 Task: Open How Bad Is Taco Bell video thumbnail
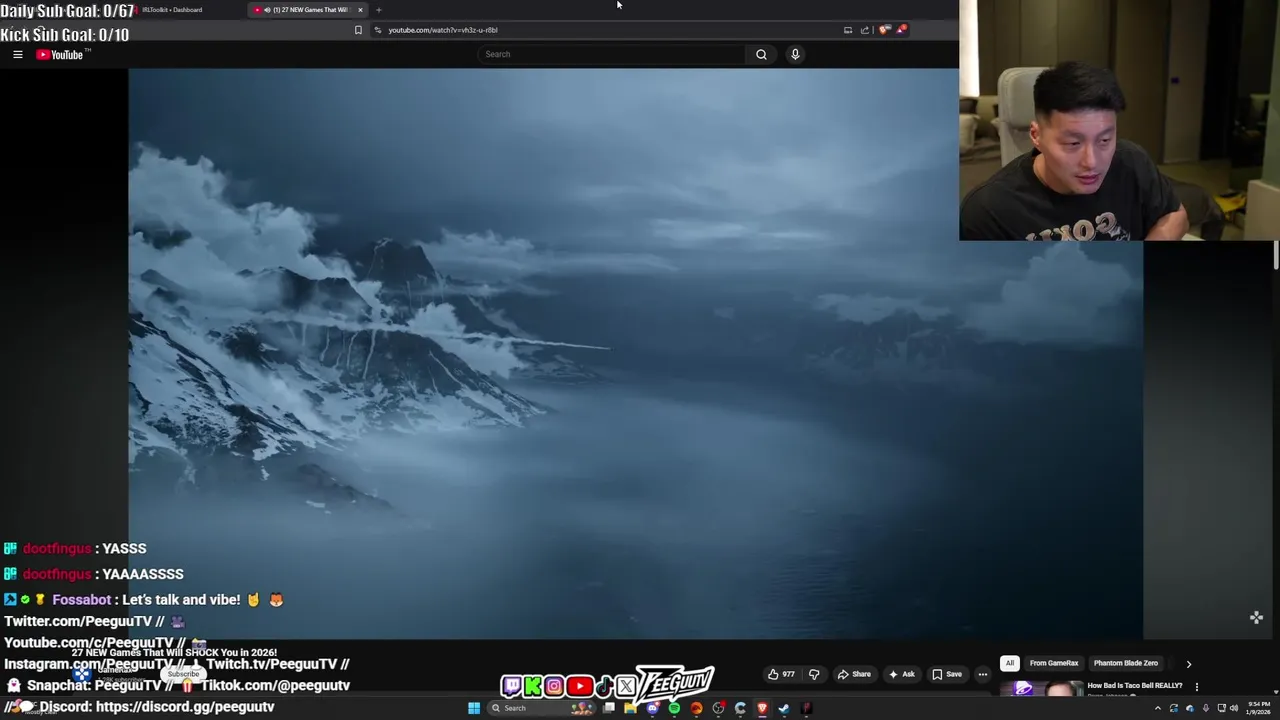click(x=1041, y=688)
